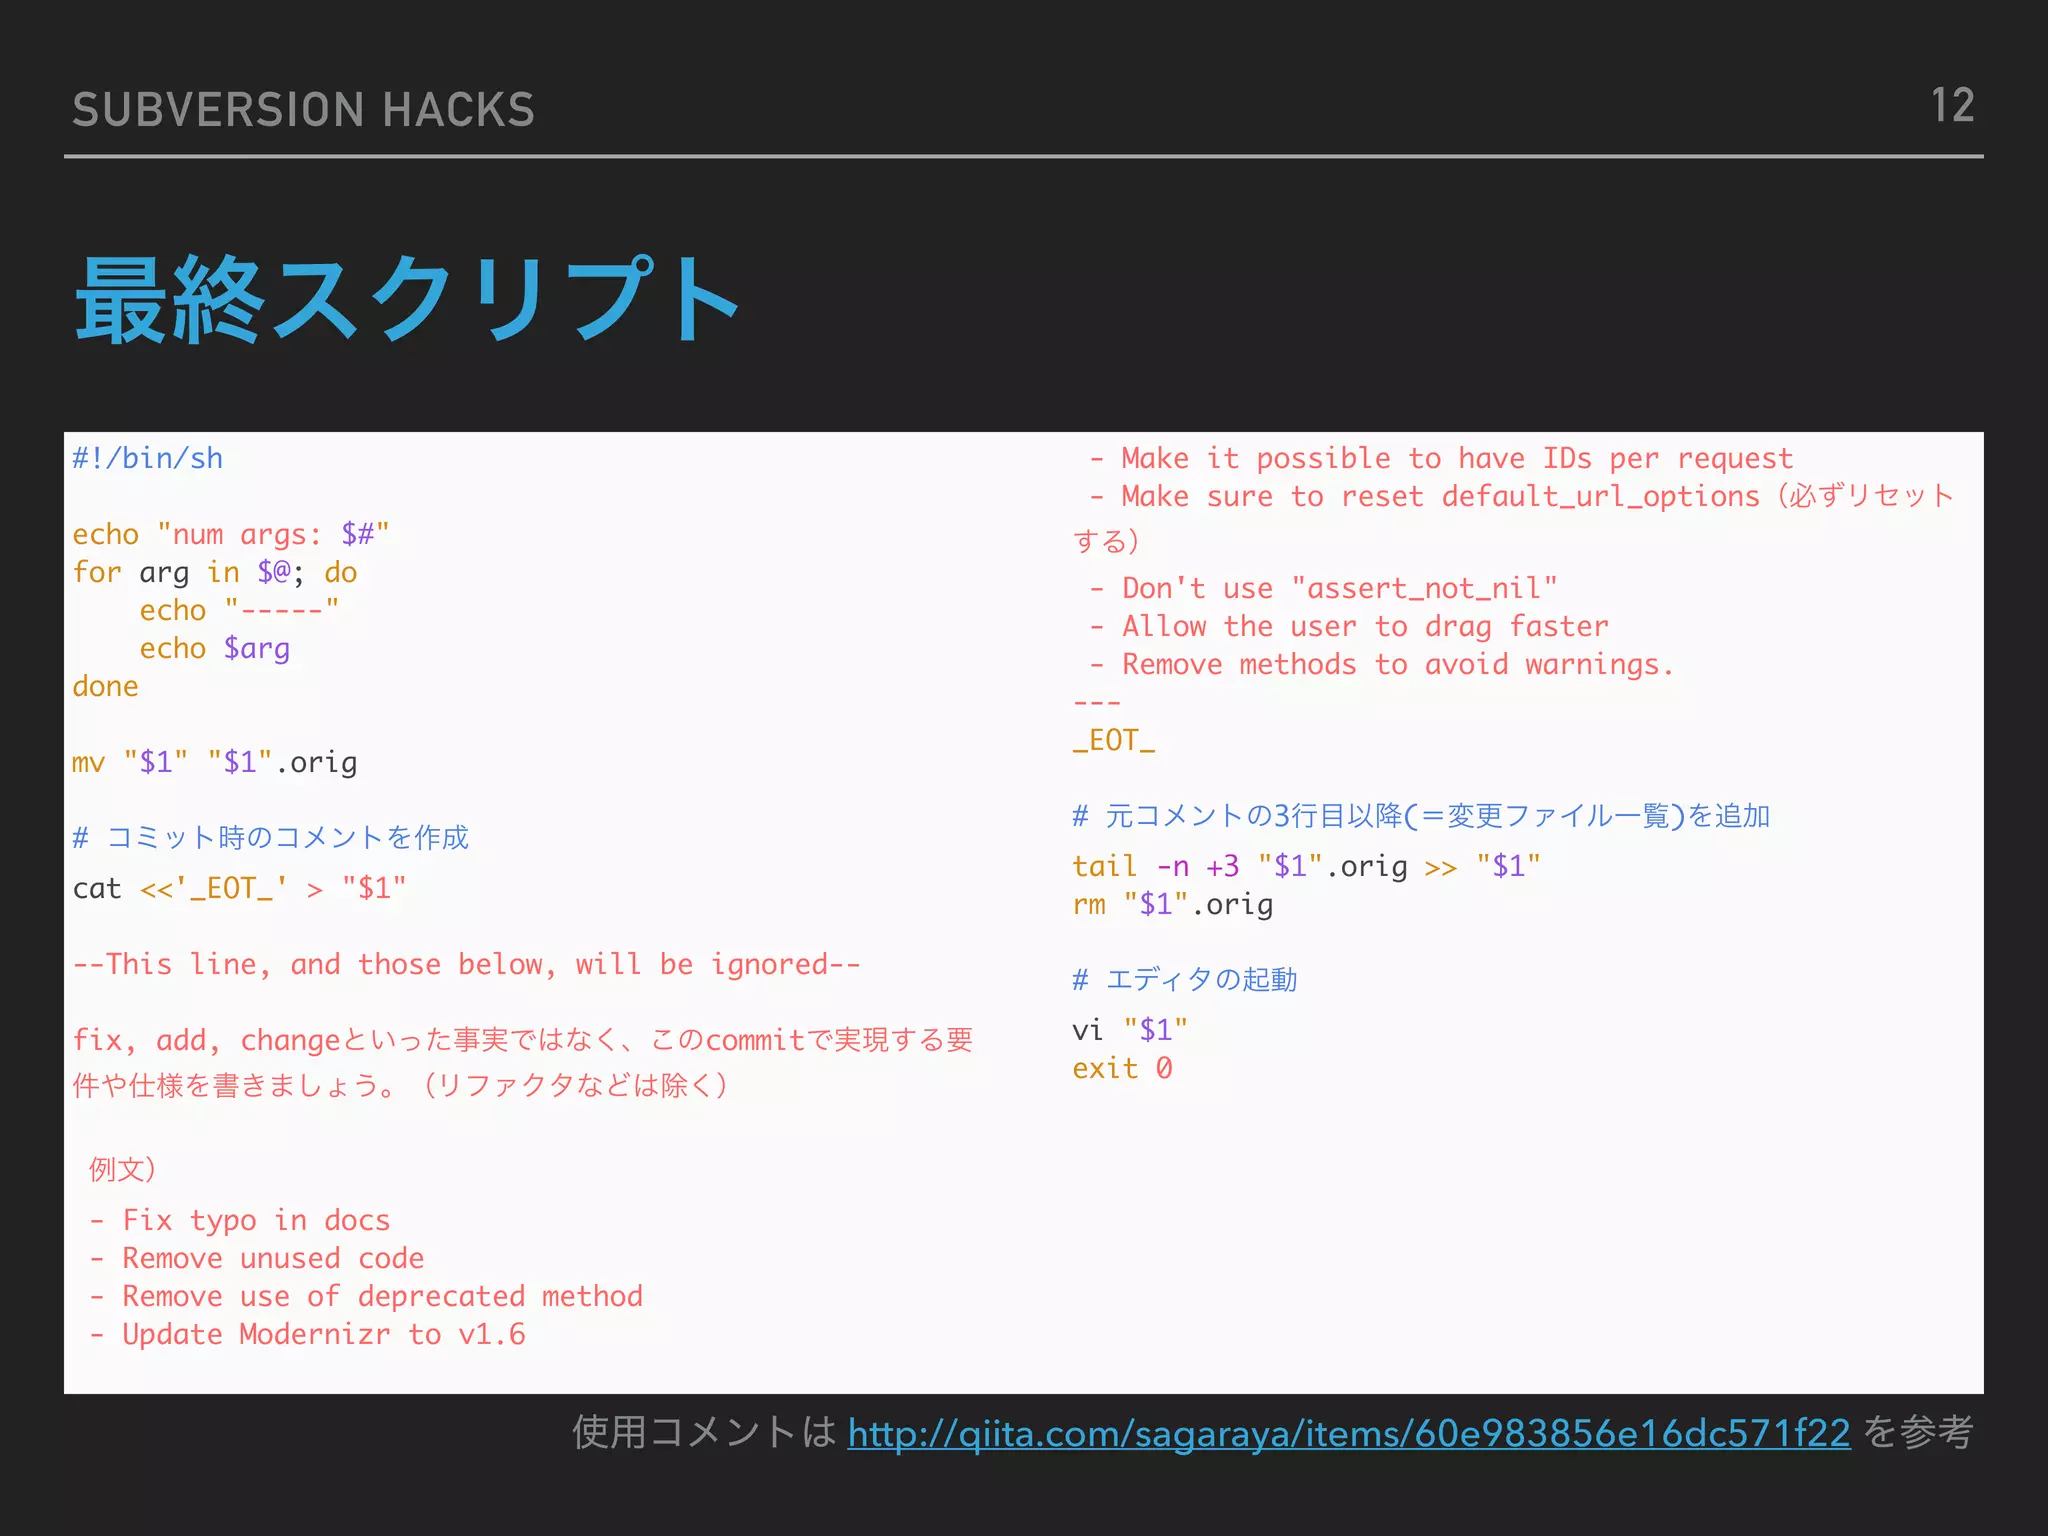Click the mv "$1" "$1".orig line
The height and width of the screenshot is (1536, 2048).
coord(214,762)
